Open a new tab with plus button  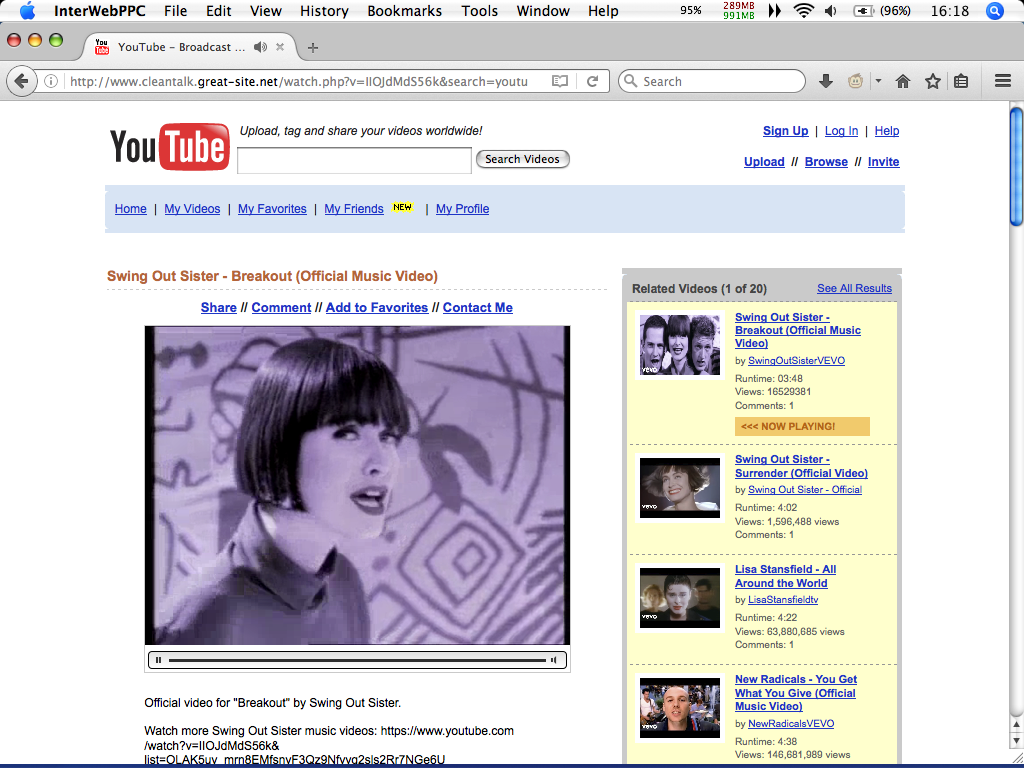[x=313, y=48]
